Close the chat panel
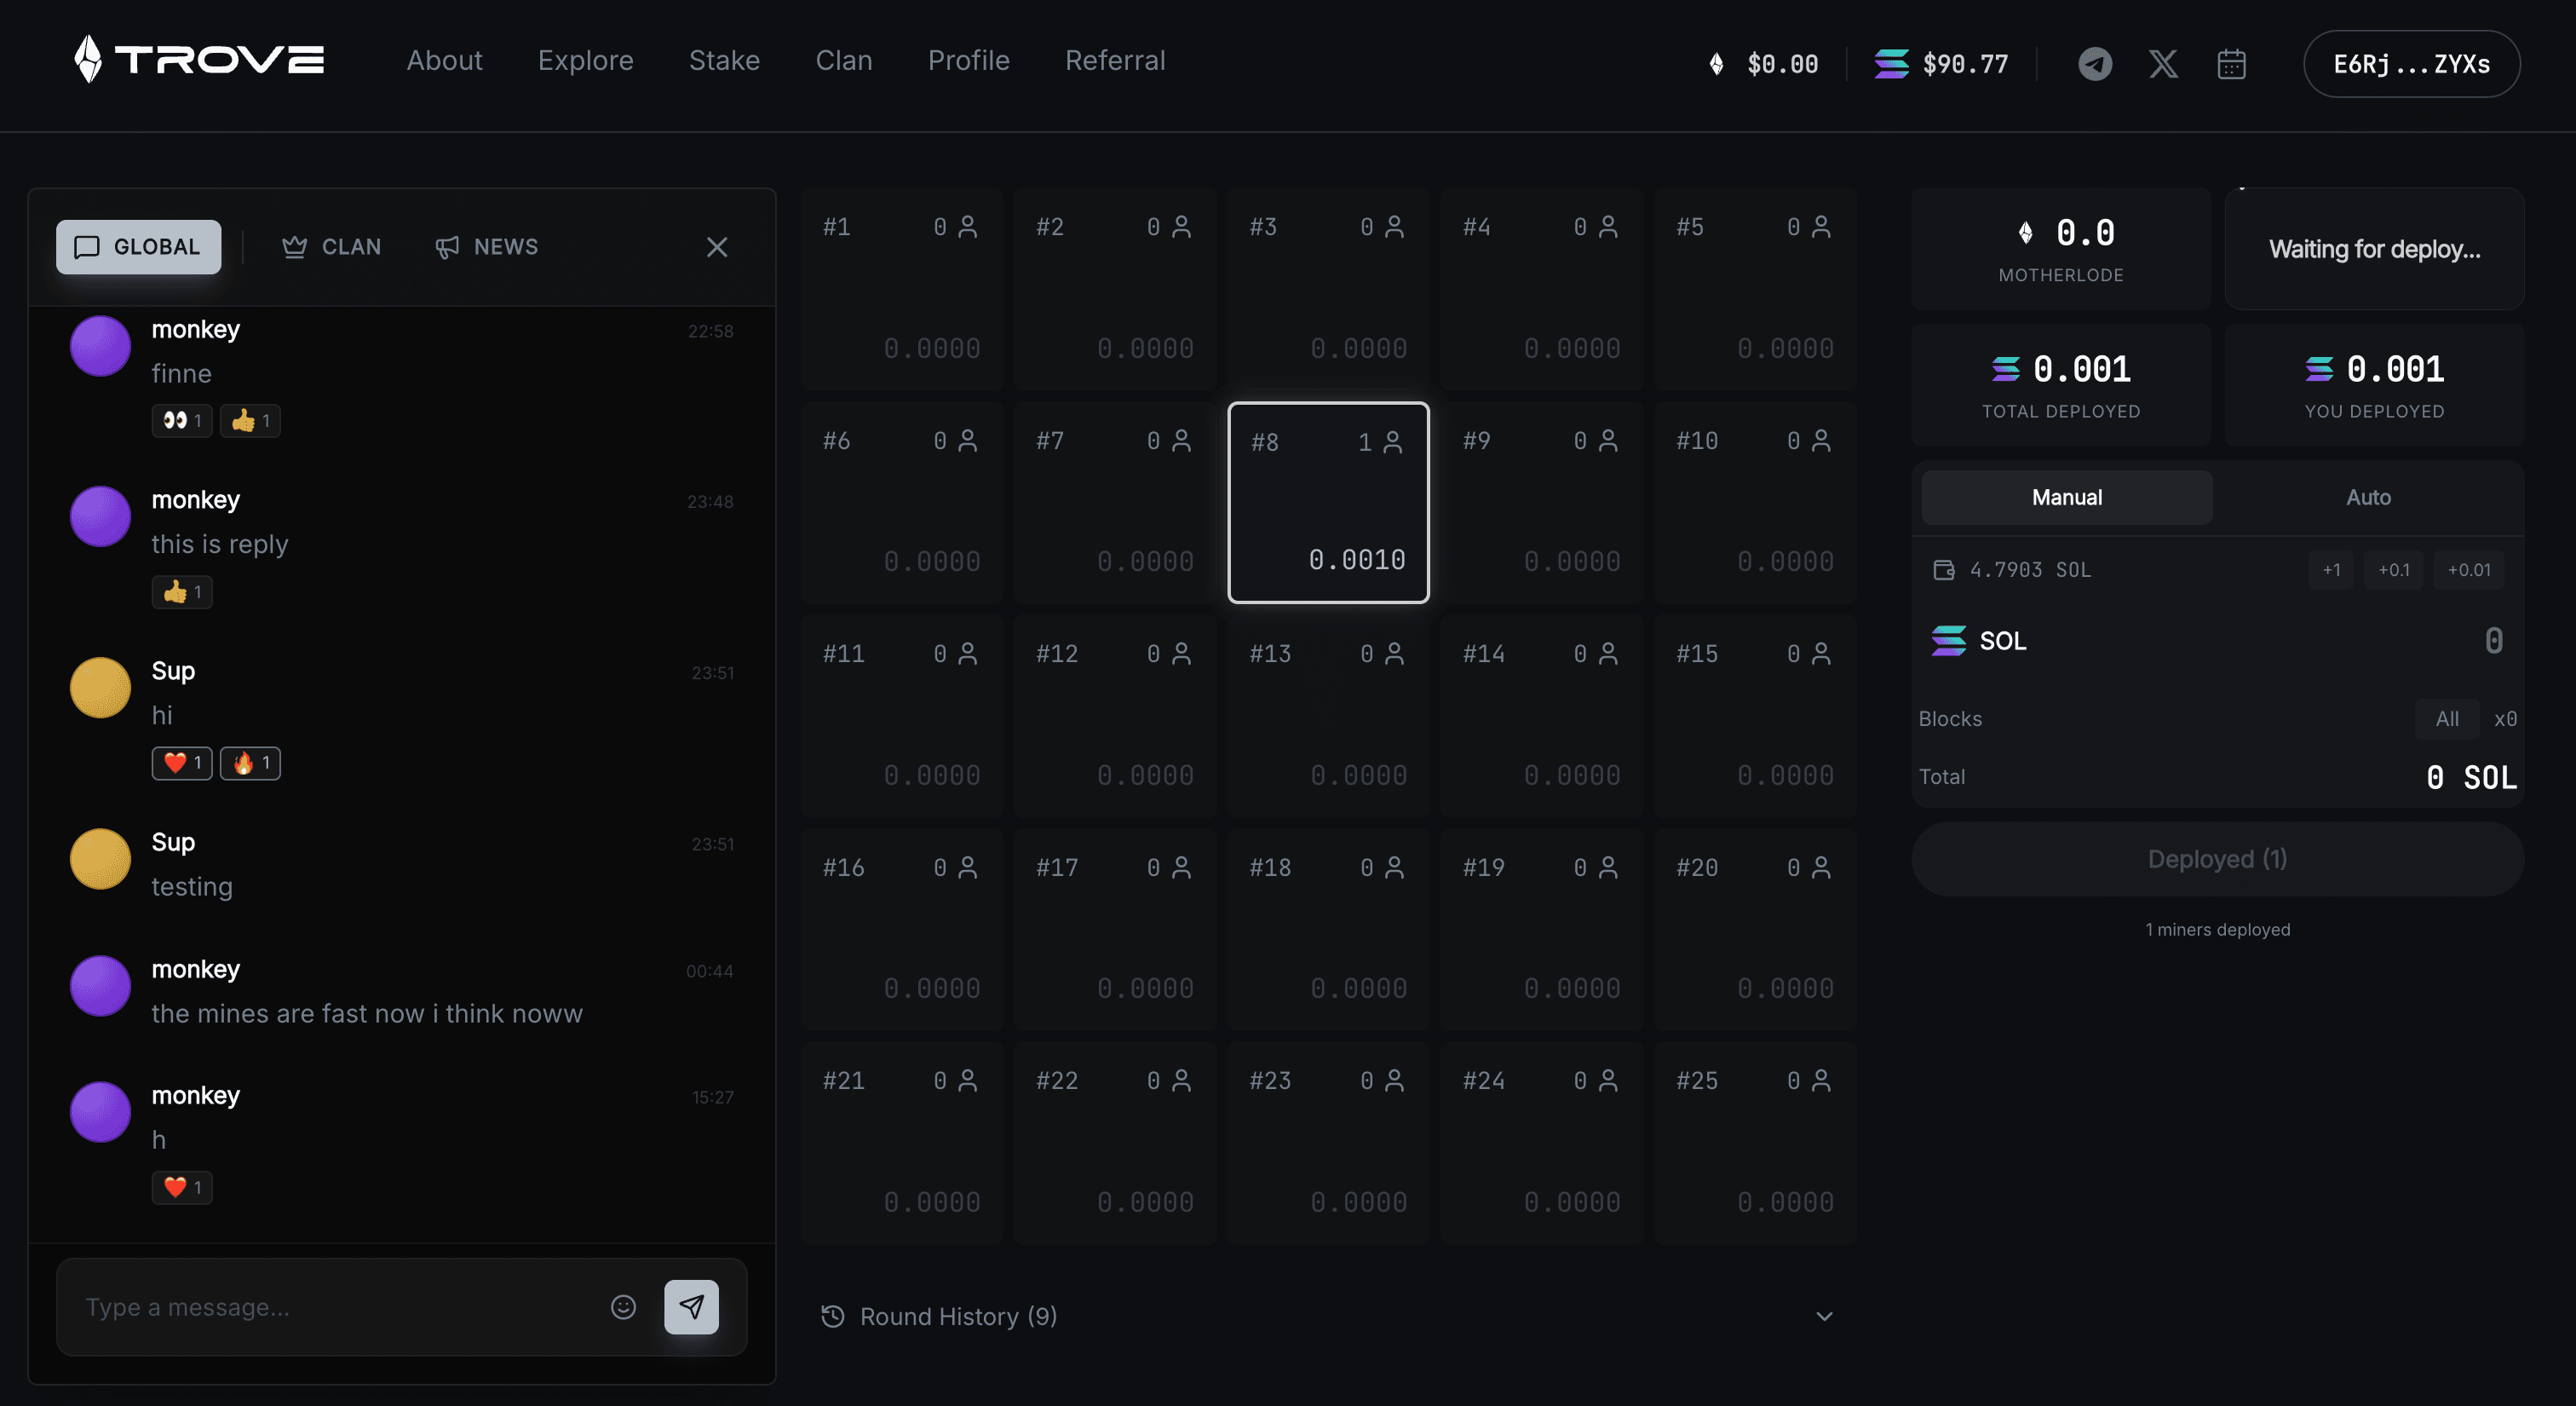The height and width of the screenshot is (1406, 2576). [x=717, y=247]
